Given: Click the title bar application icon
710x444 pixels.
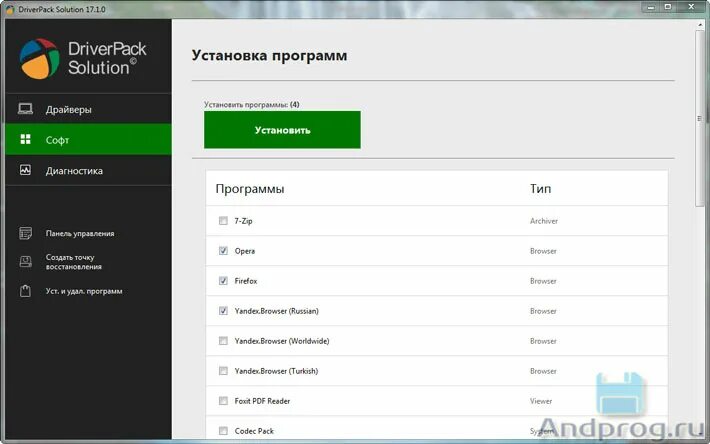Looking at the screenshot, I should pos(10,9).
